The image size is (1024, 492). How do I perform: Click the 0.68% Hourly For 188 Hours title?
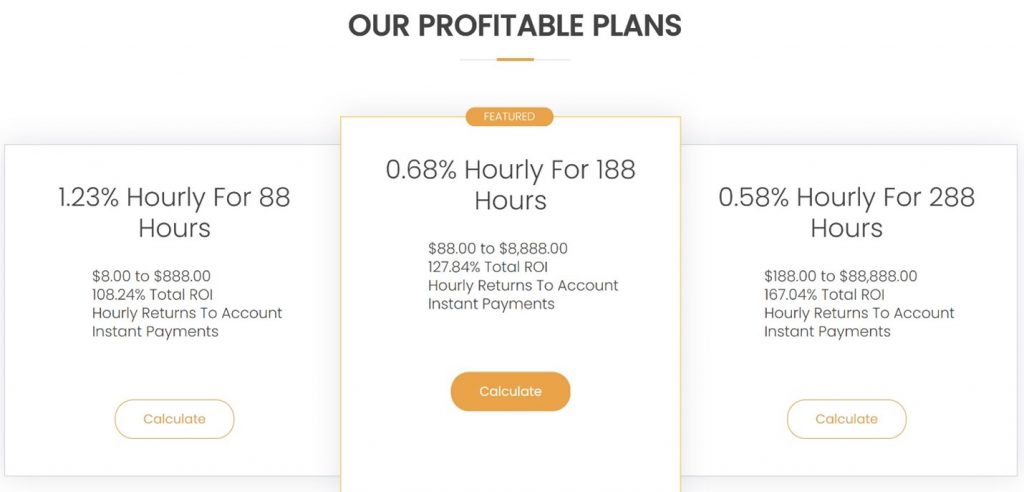pyautogui.click(x=510, y=185)
